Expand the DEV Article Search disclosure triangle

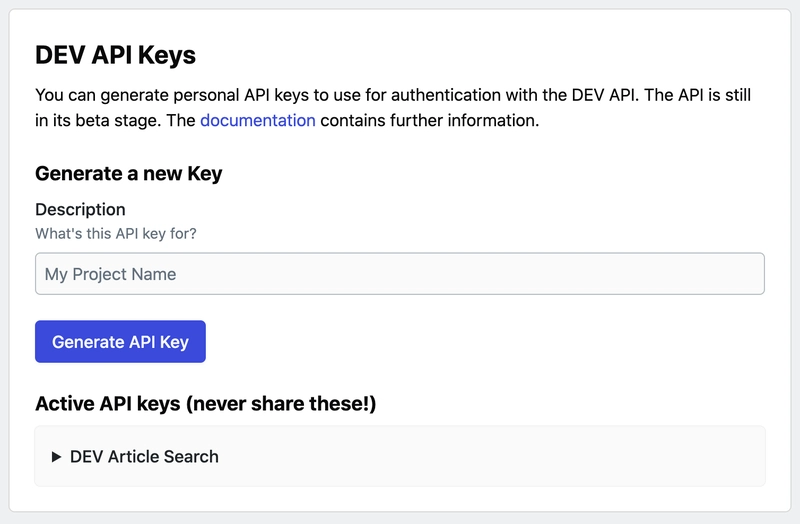[57, 457]
